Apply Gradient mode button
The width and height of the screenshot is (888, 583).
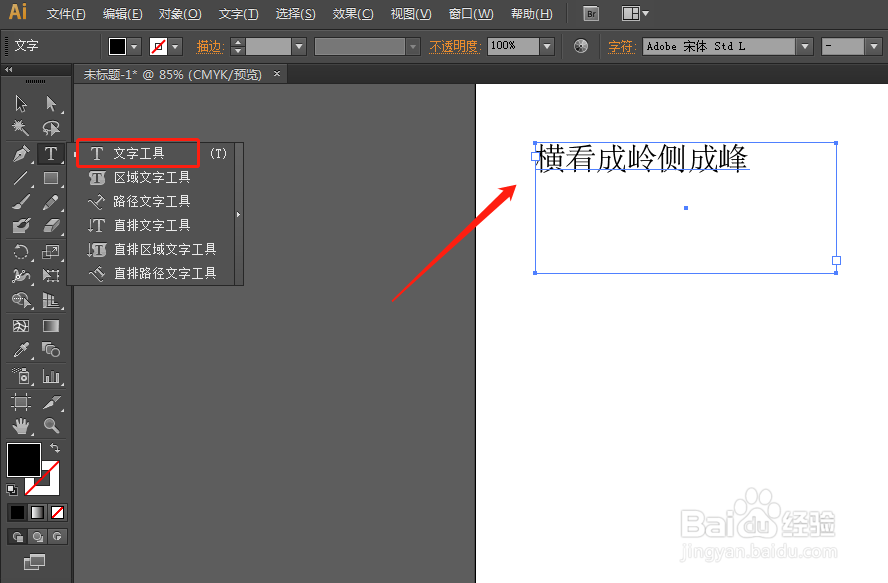(37, 513)
